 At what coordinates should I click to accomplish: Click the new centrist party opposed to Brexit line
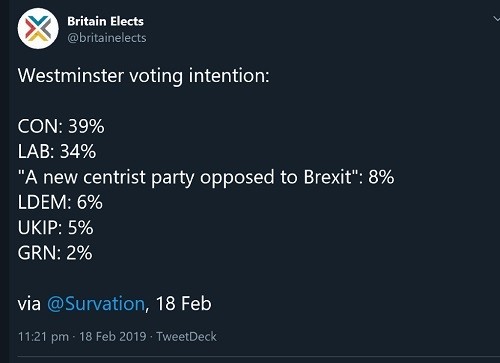pyautogui.click(x=206, y=177)
